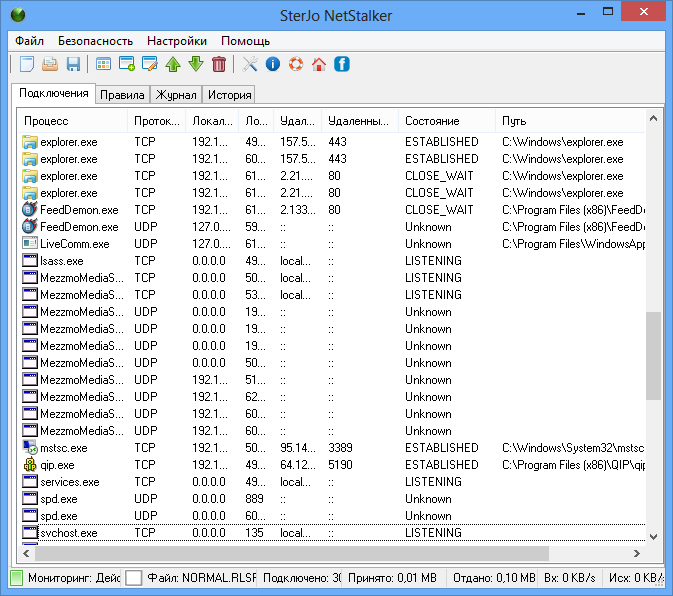Move the rule up with the green arrow

(173, 64)
